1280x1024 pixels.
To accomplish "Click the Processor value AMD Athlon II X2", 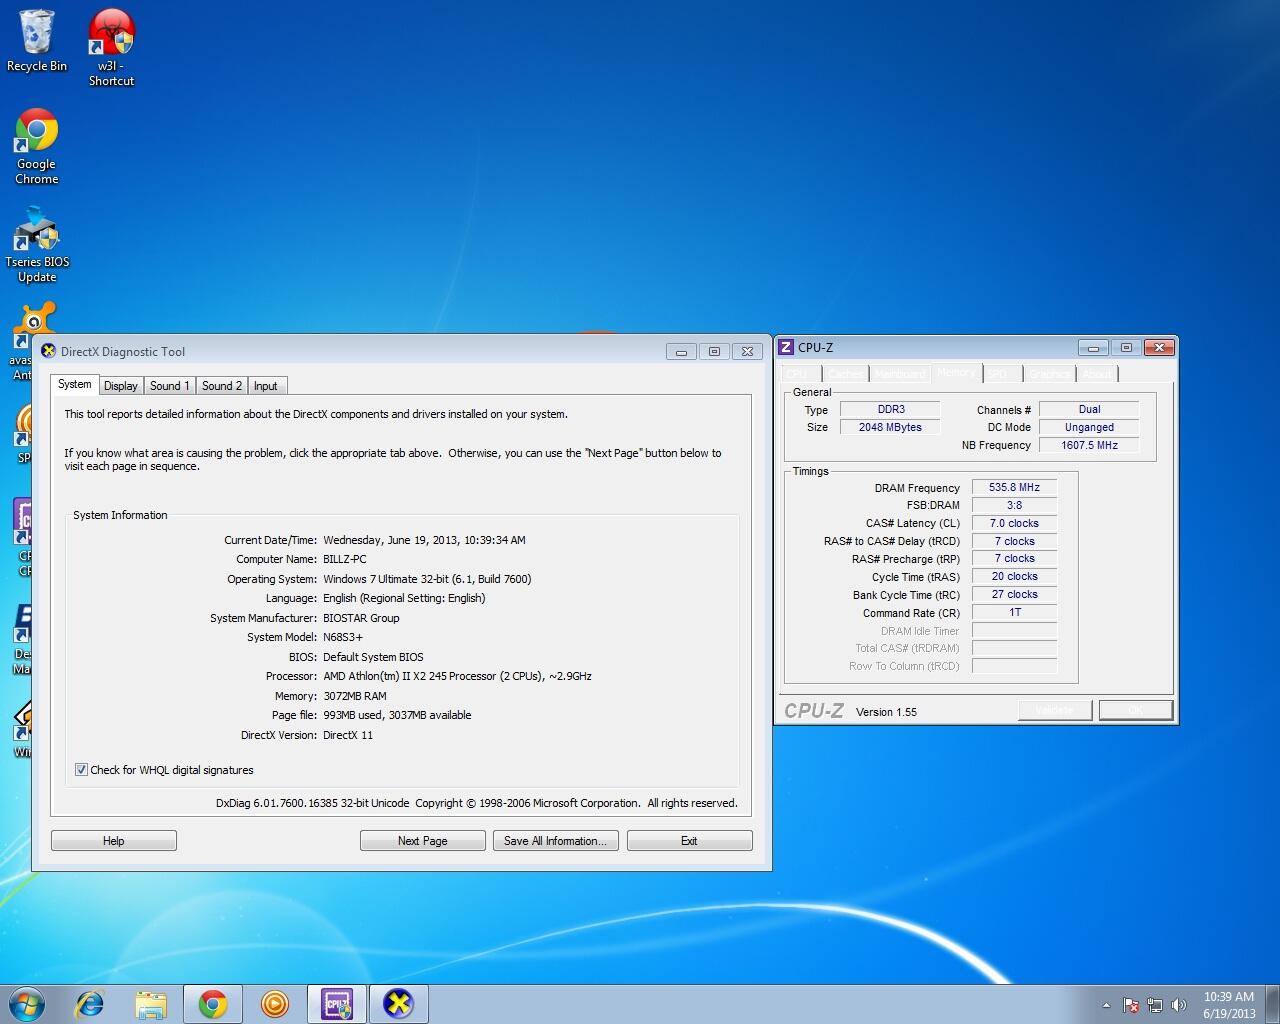I will (x=457, y=677).
